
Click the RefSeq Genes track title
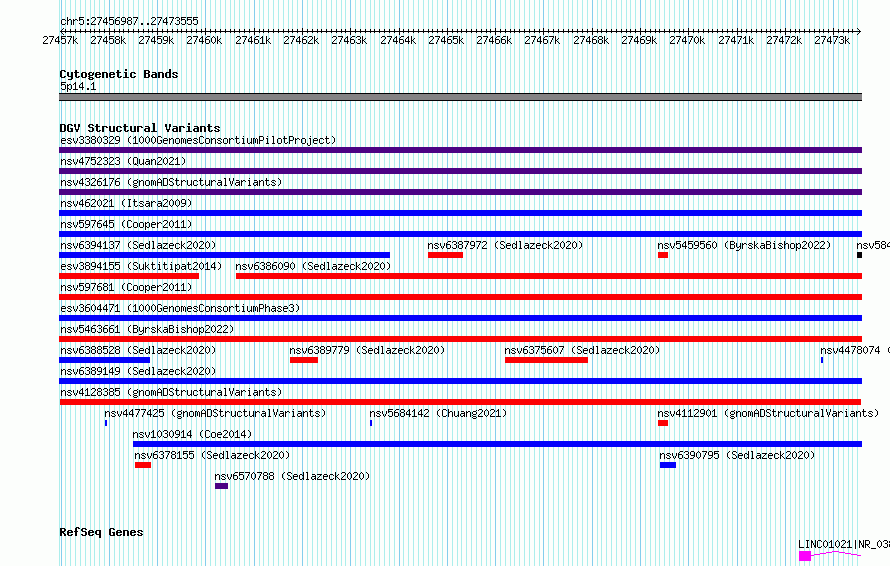[x=101, y=532]
